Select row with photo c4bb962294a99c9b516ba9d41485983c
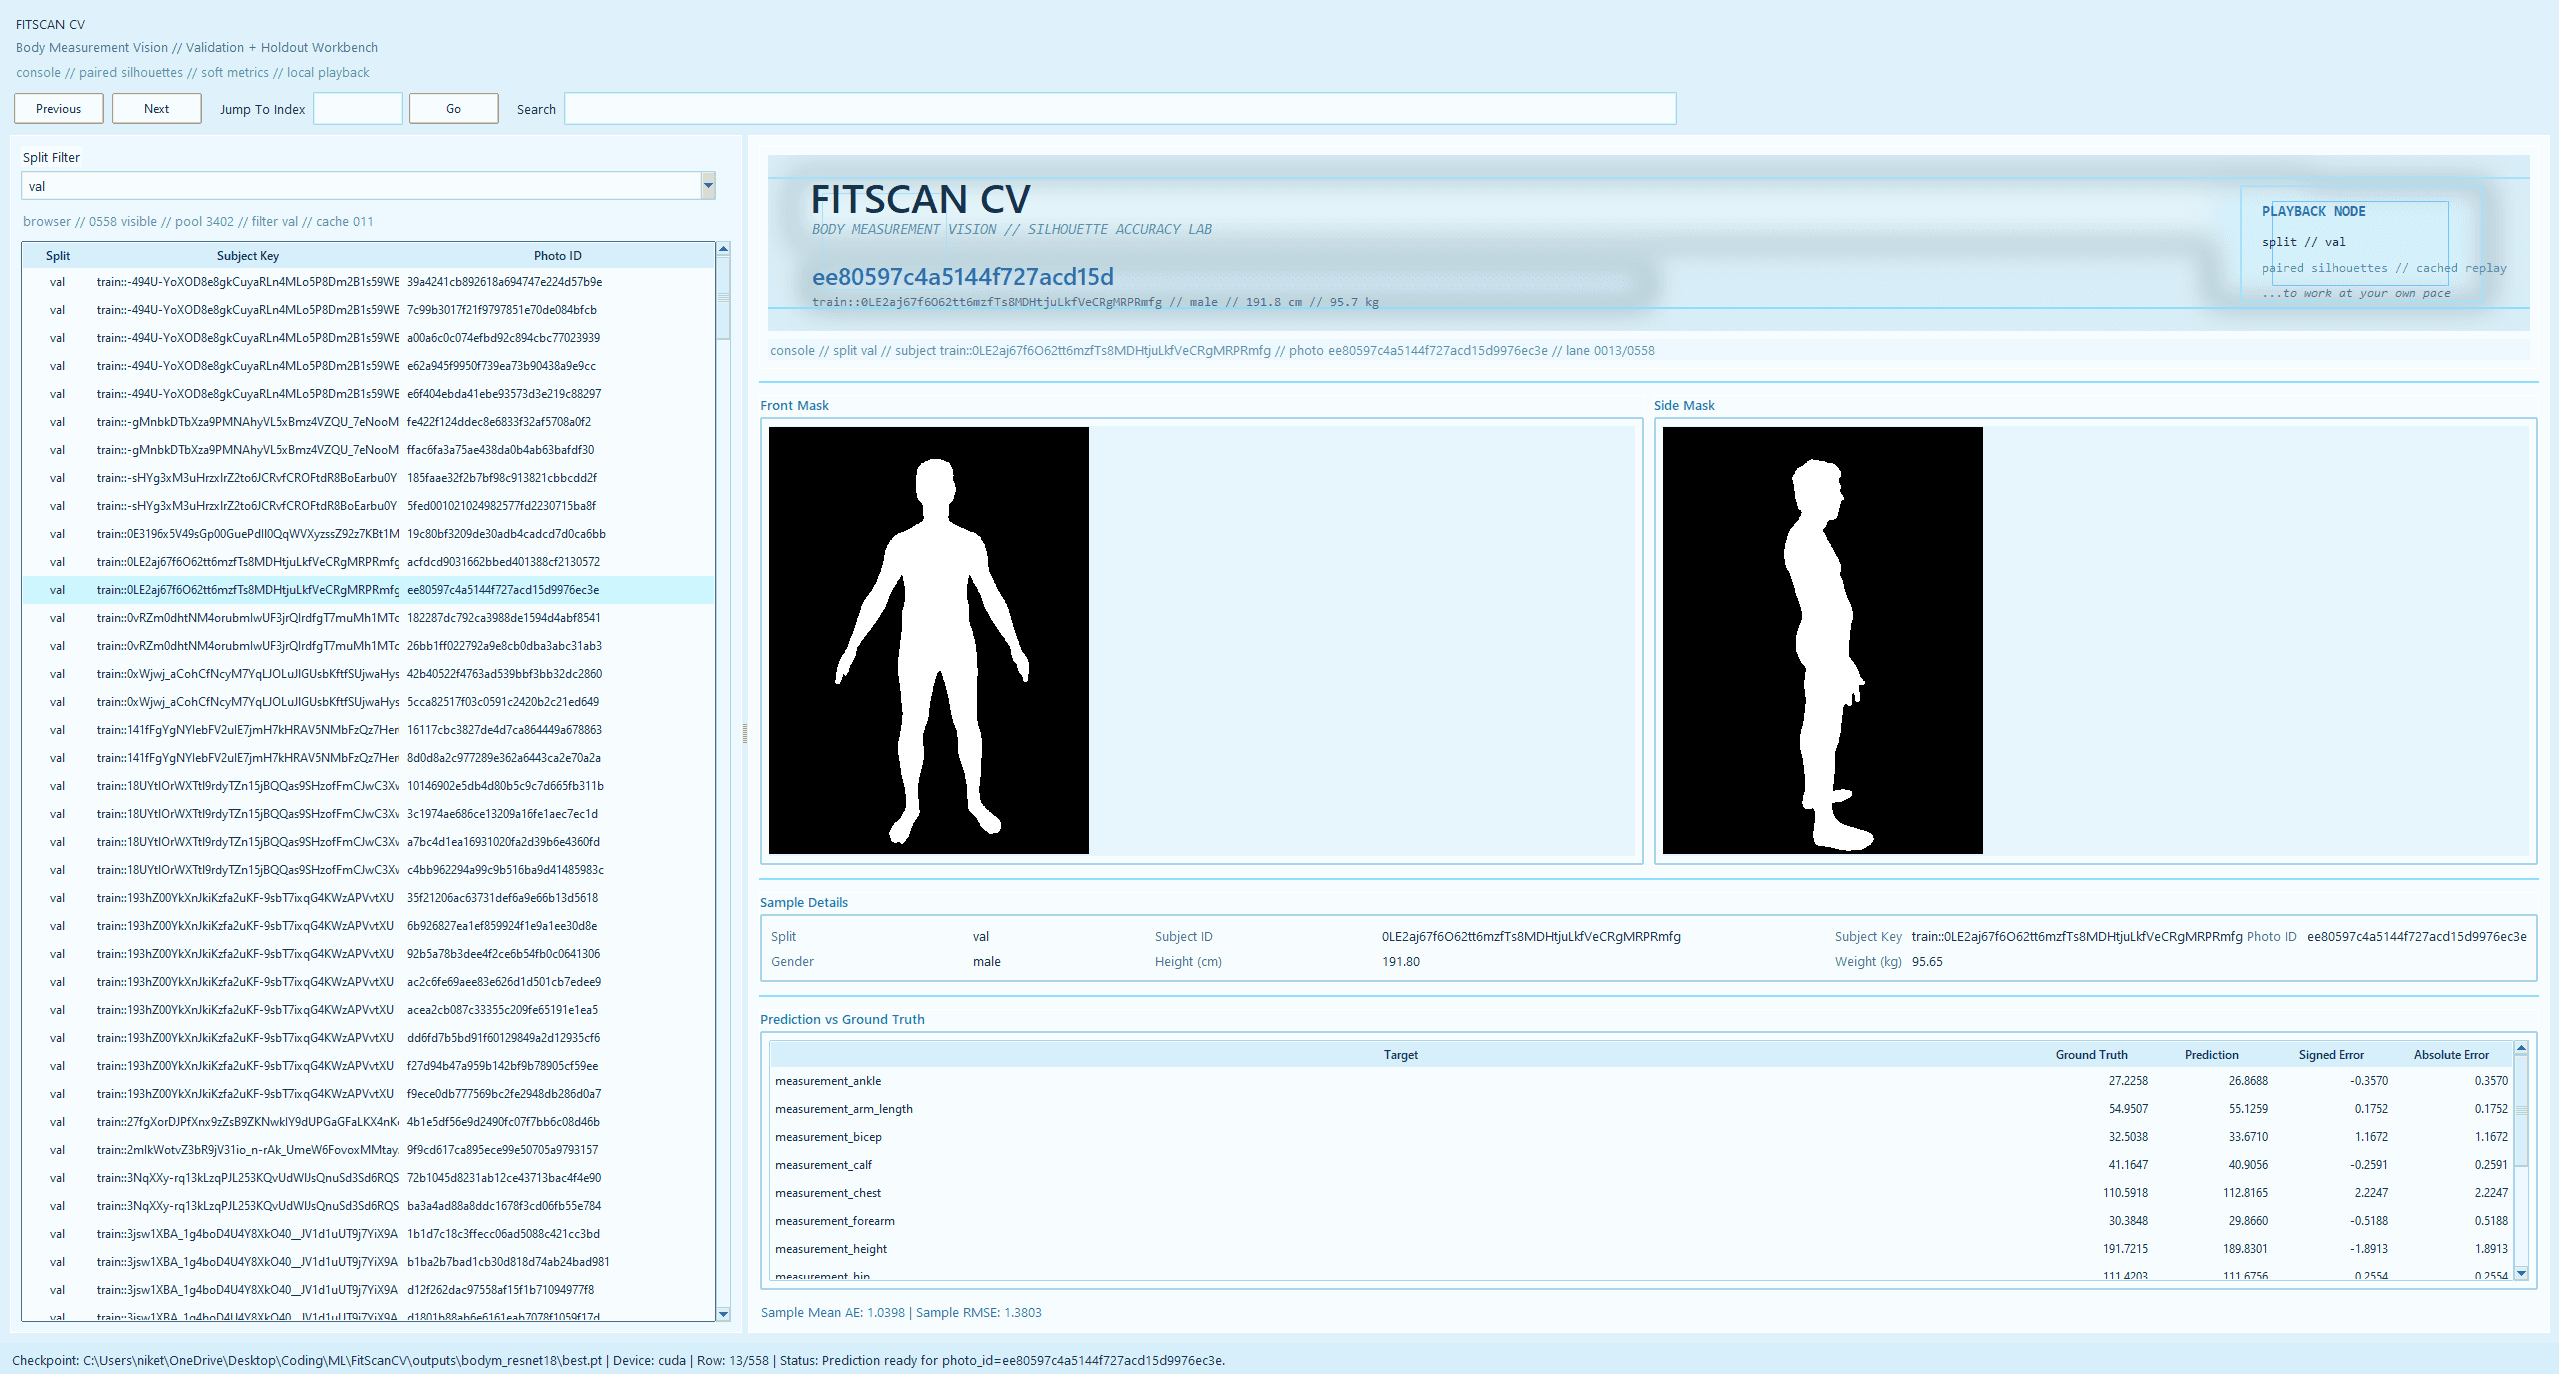The width and height of the screenshot is (2559, 1374). point(368,870)
